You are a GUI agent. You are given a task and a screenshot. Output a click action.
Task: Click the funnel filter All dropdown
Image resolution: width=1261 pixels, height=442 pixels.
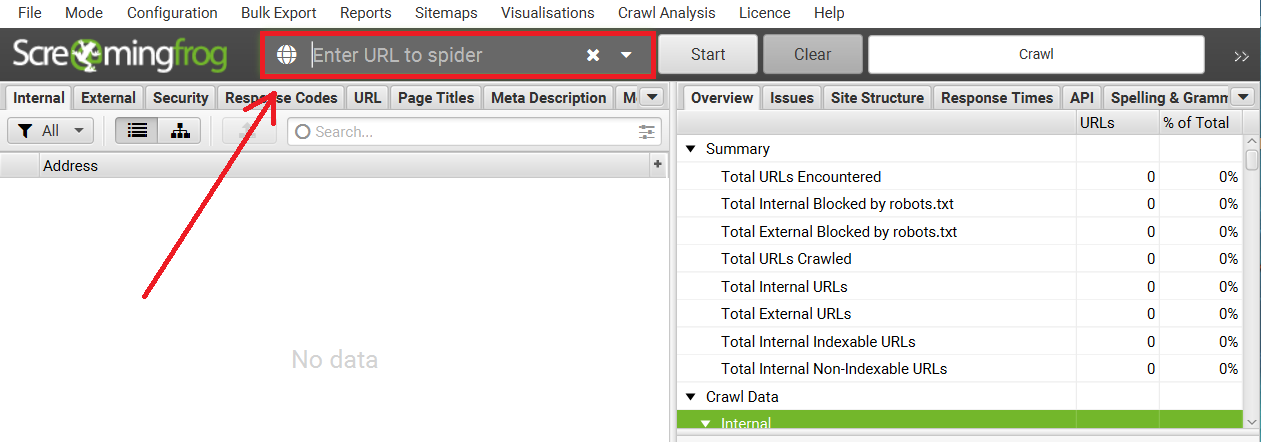(50, 131)
